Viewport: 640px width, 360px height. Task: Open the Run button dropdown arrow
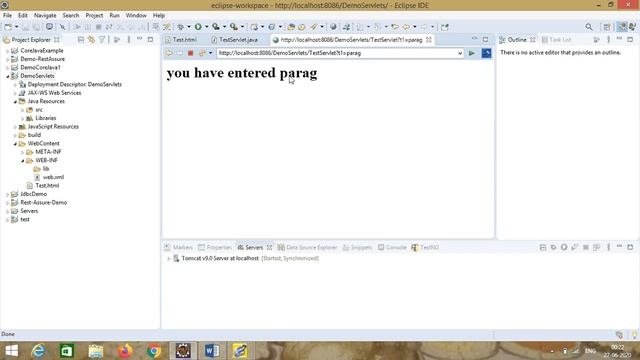coord(206,27)
